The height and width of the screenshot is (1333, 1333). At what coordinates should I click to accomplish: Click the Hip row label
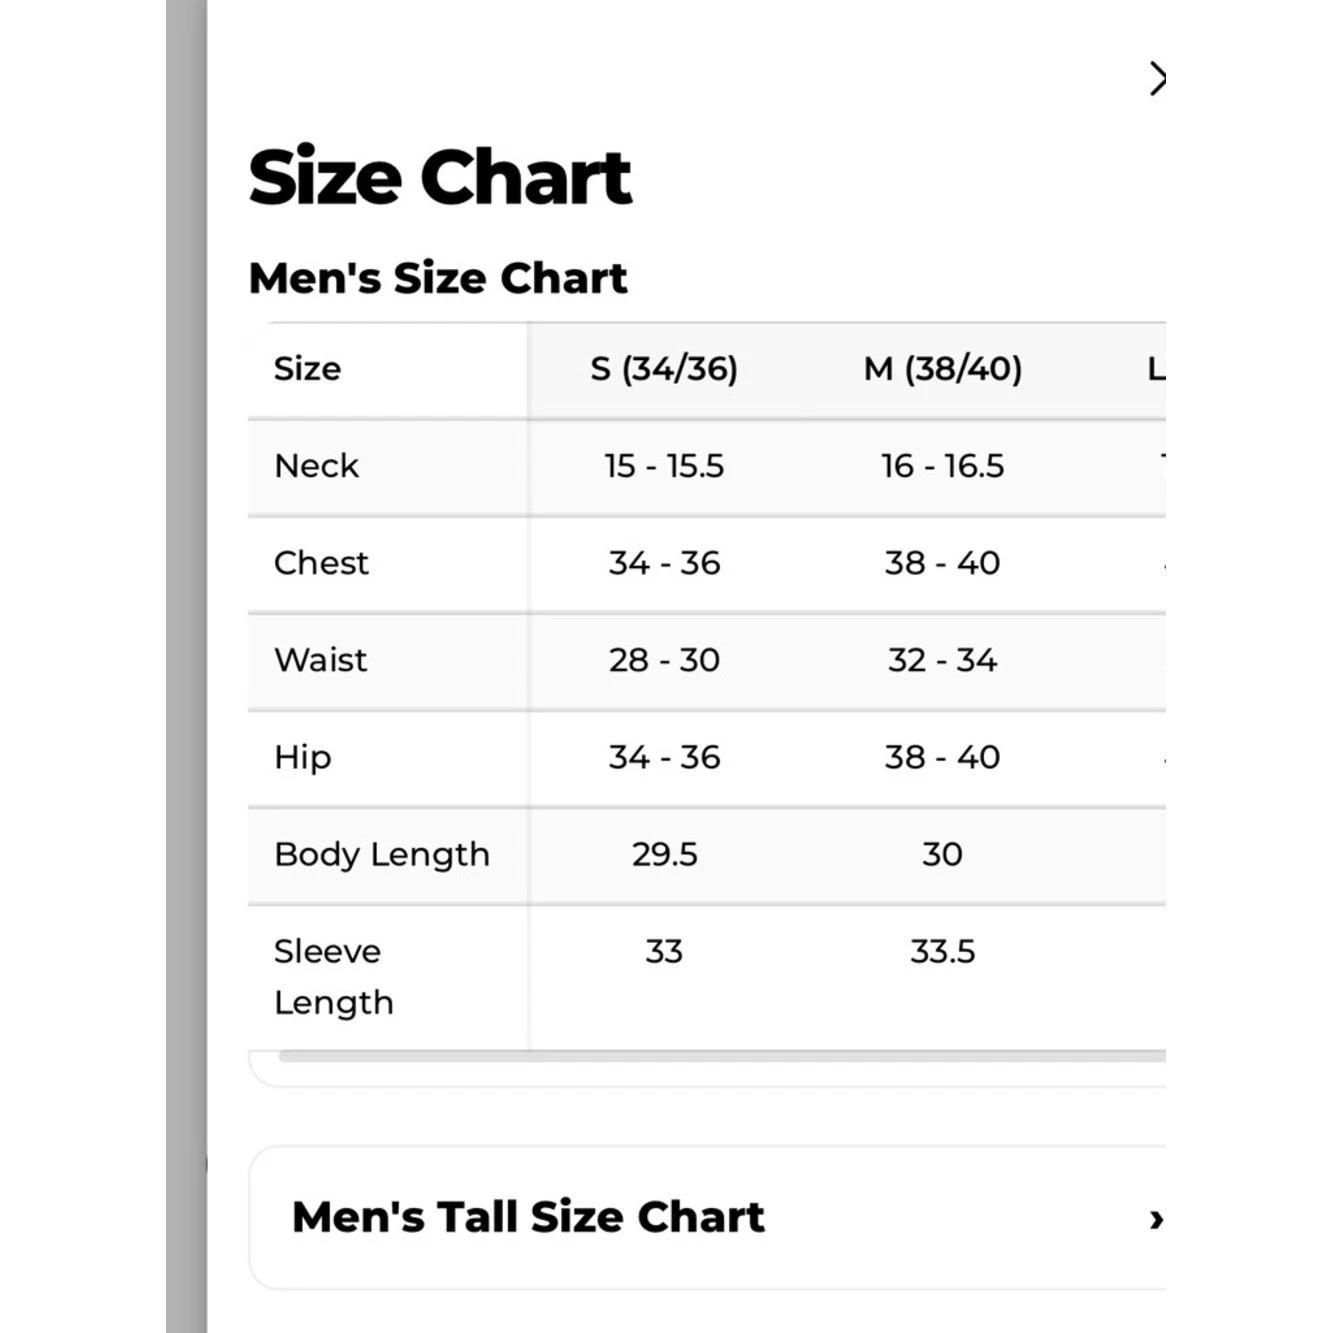pos(302,757)
